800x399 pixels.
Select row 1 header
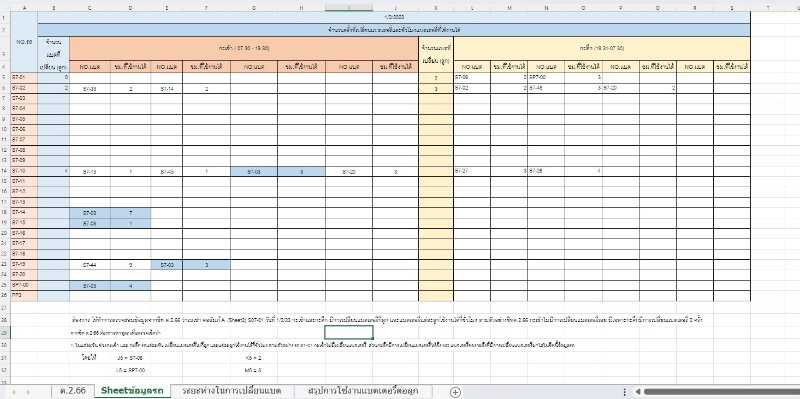pos(5,17)
